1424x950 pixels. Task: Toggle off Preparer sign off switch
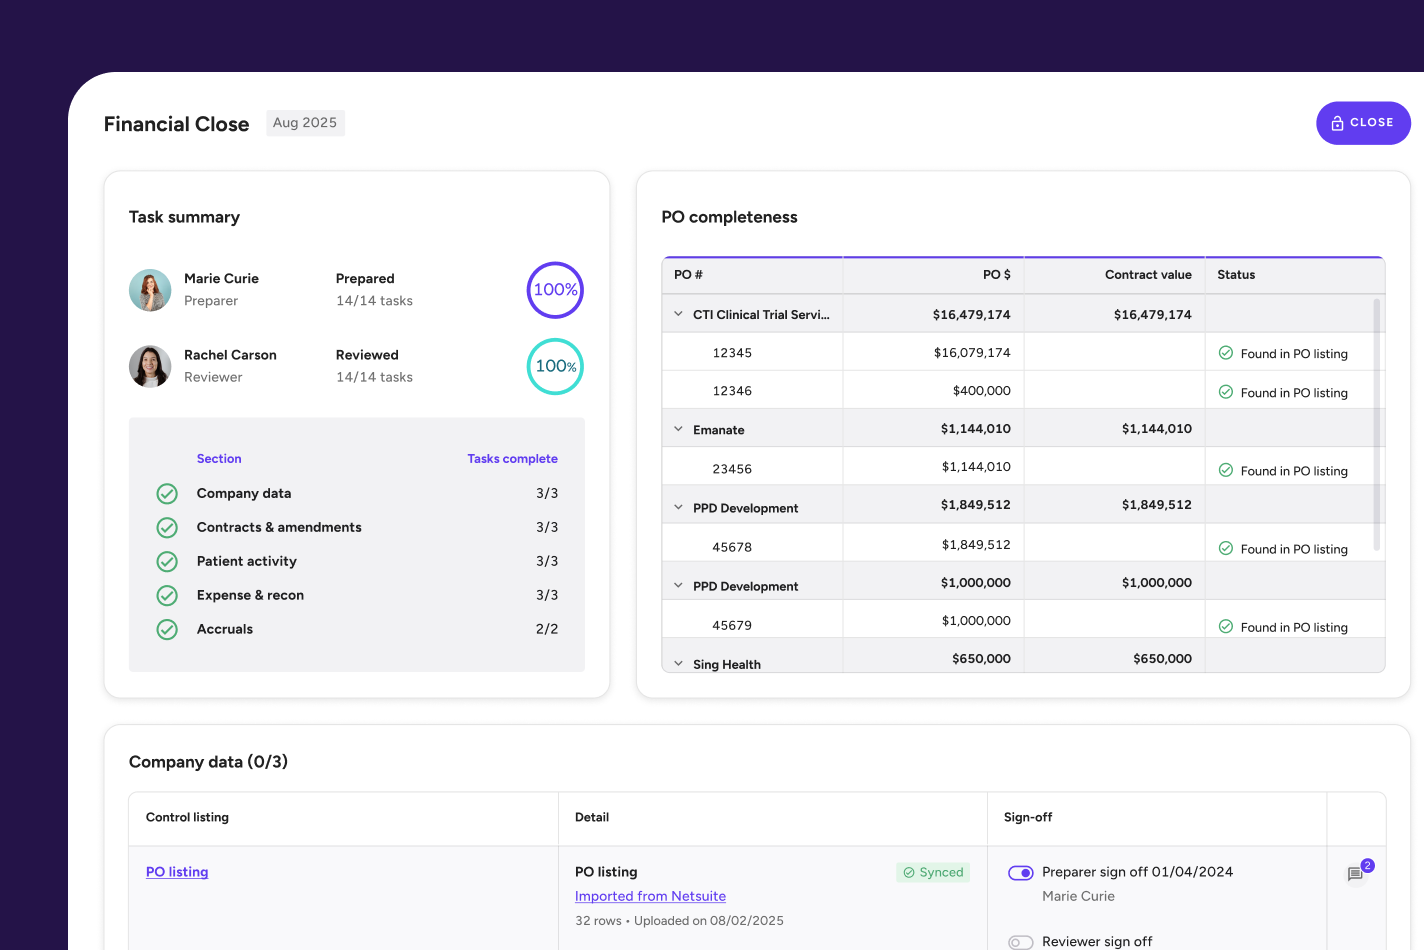[1020, 873]
